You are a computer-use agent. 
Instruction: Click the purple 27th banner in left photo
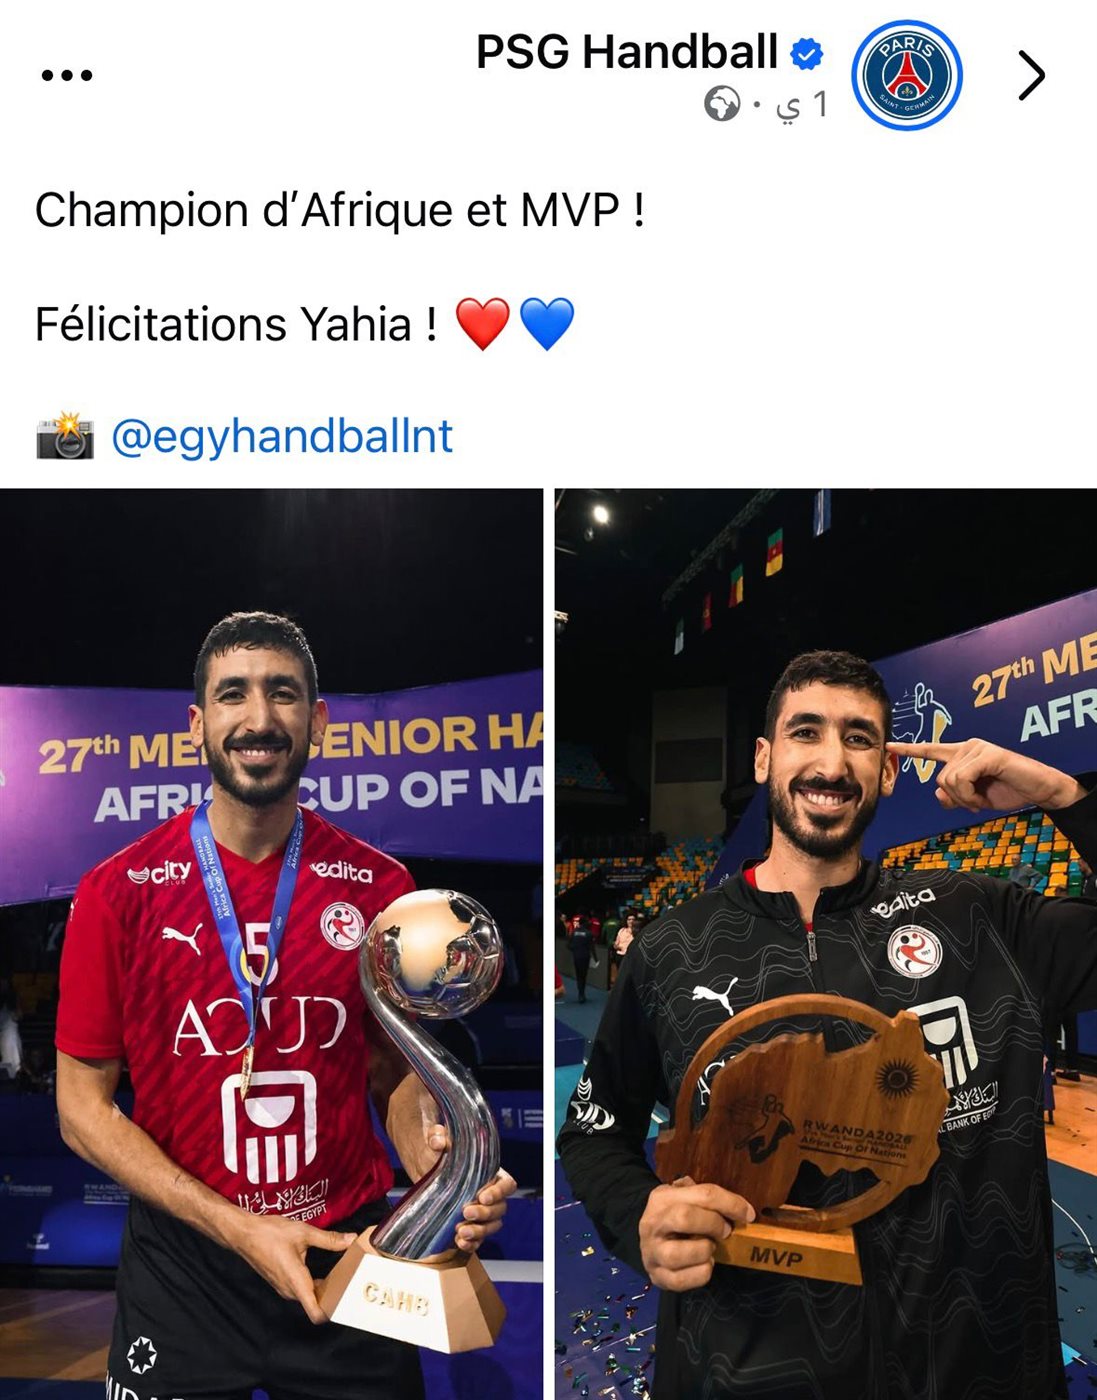point(271,779)
